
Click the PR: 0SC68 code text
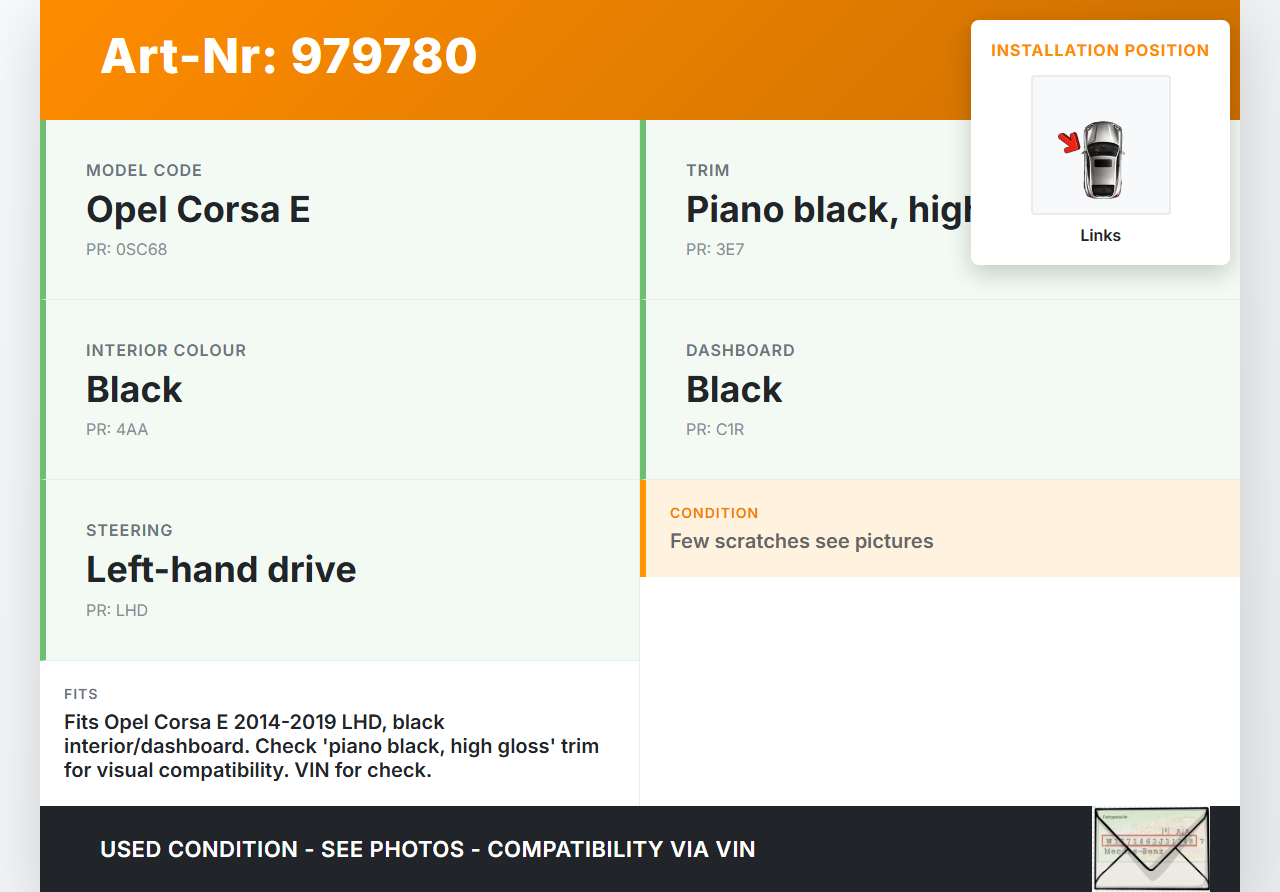[x=126, y=250]
